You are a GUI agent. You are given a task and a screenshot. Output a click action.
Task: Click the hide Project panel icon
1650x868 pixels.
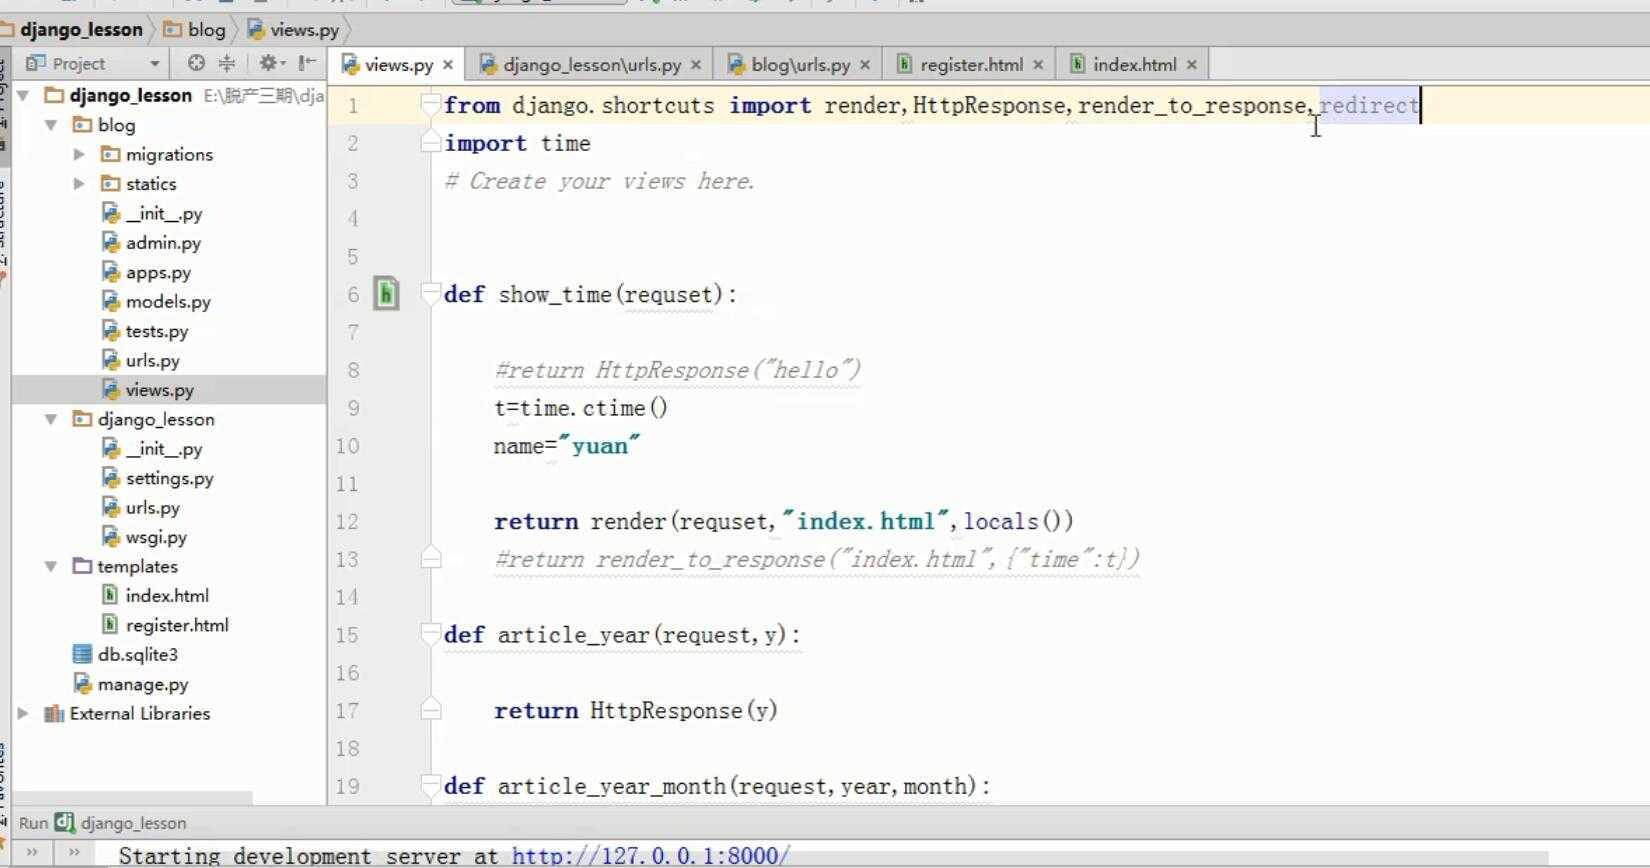tap(307, 63)
